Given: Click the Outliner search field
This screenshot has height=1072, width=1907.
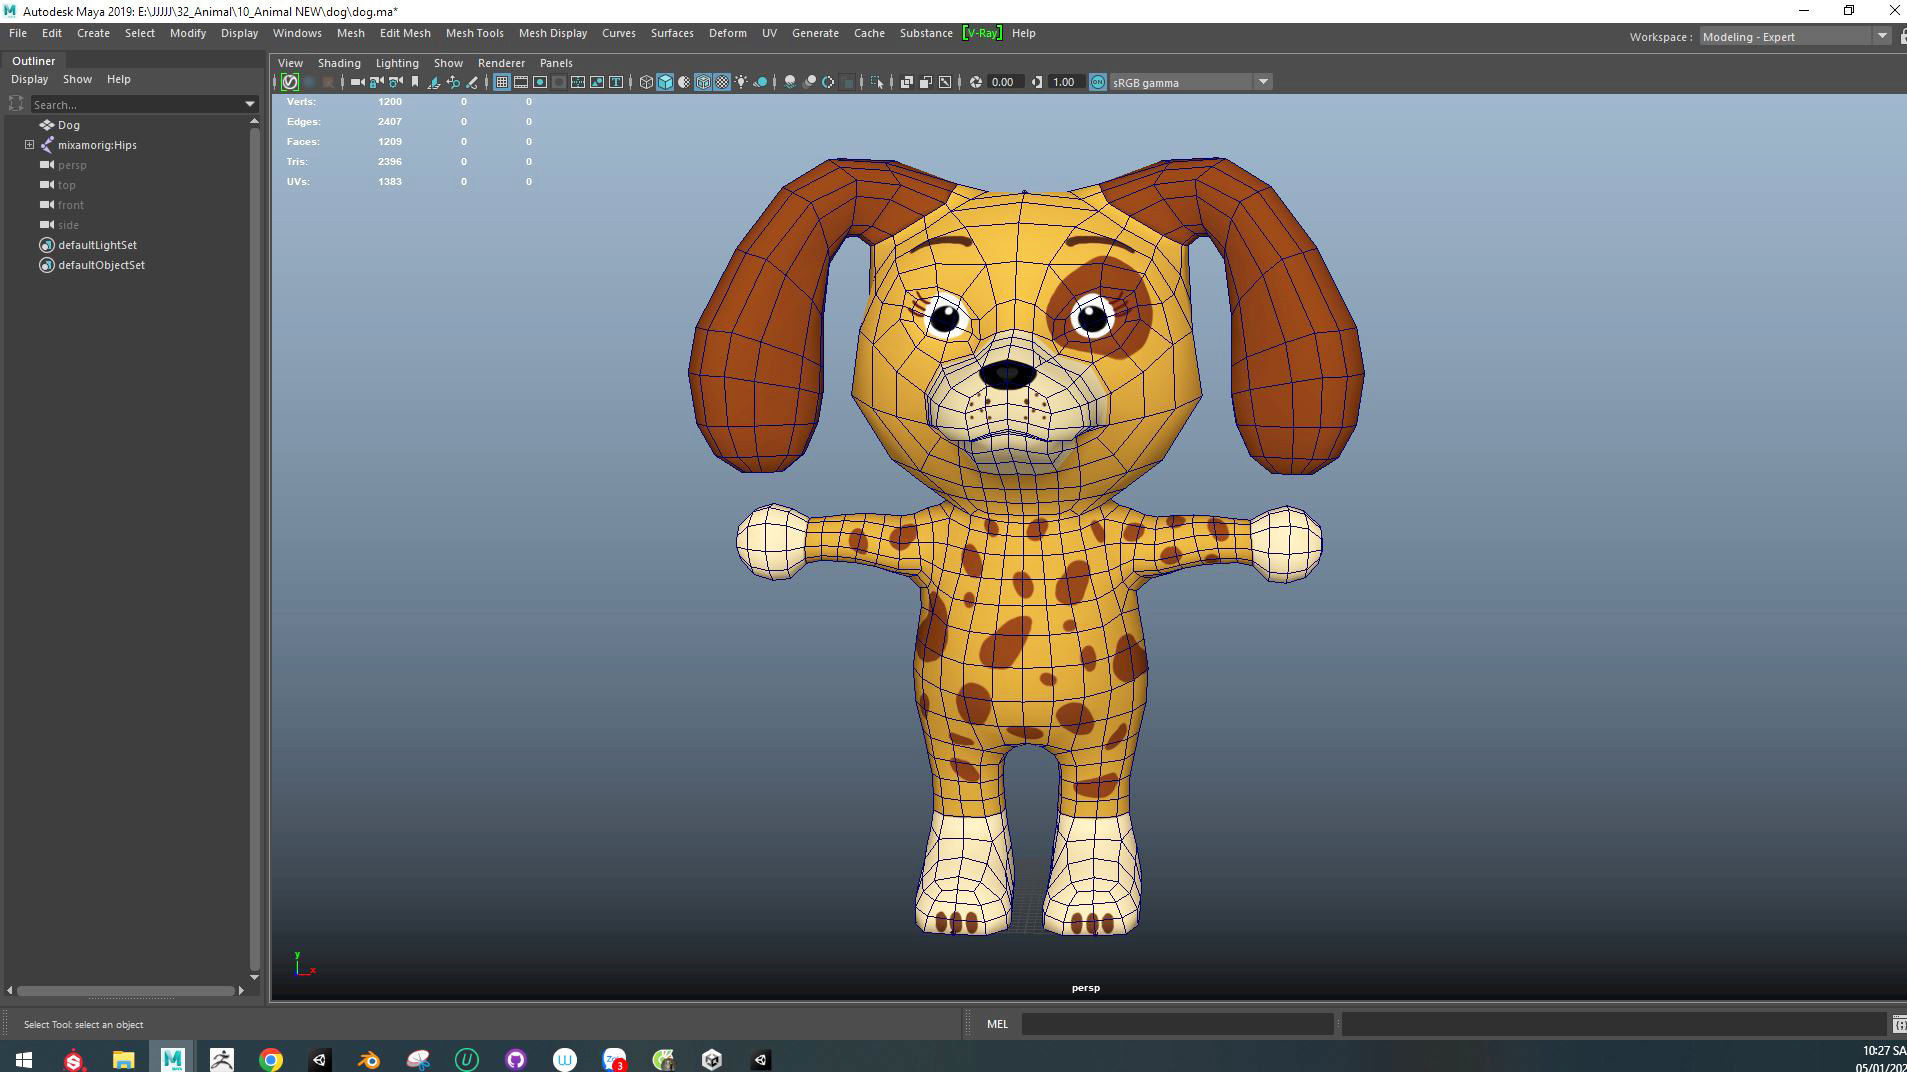Looking at the screenshot, I should pos(137,104).
